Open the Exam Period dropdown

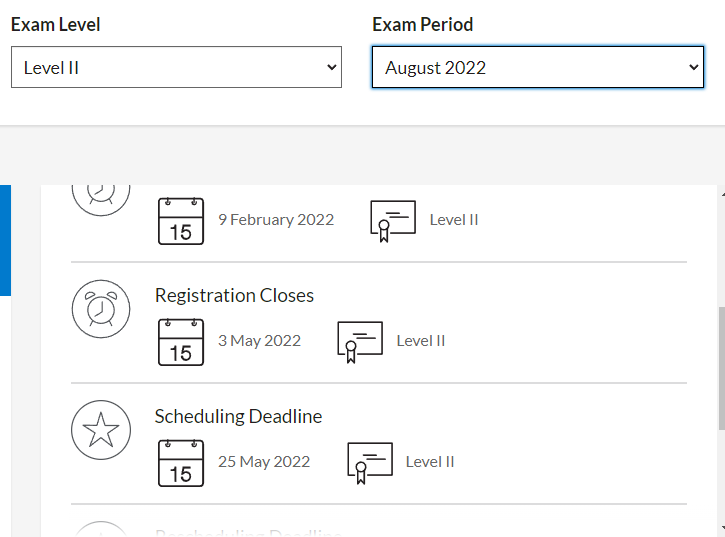point(538,67)
